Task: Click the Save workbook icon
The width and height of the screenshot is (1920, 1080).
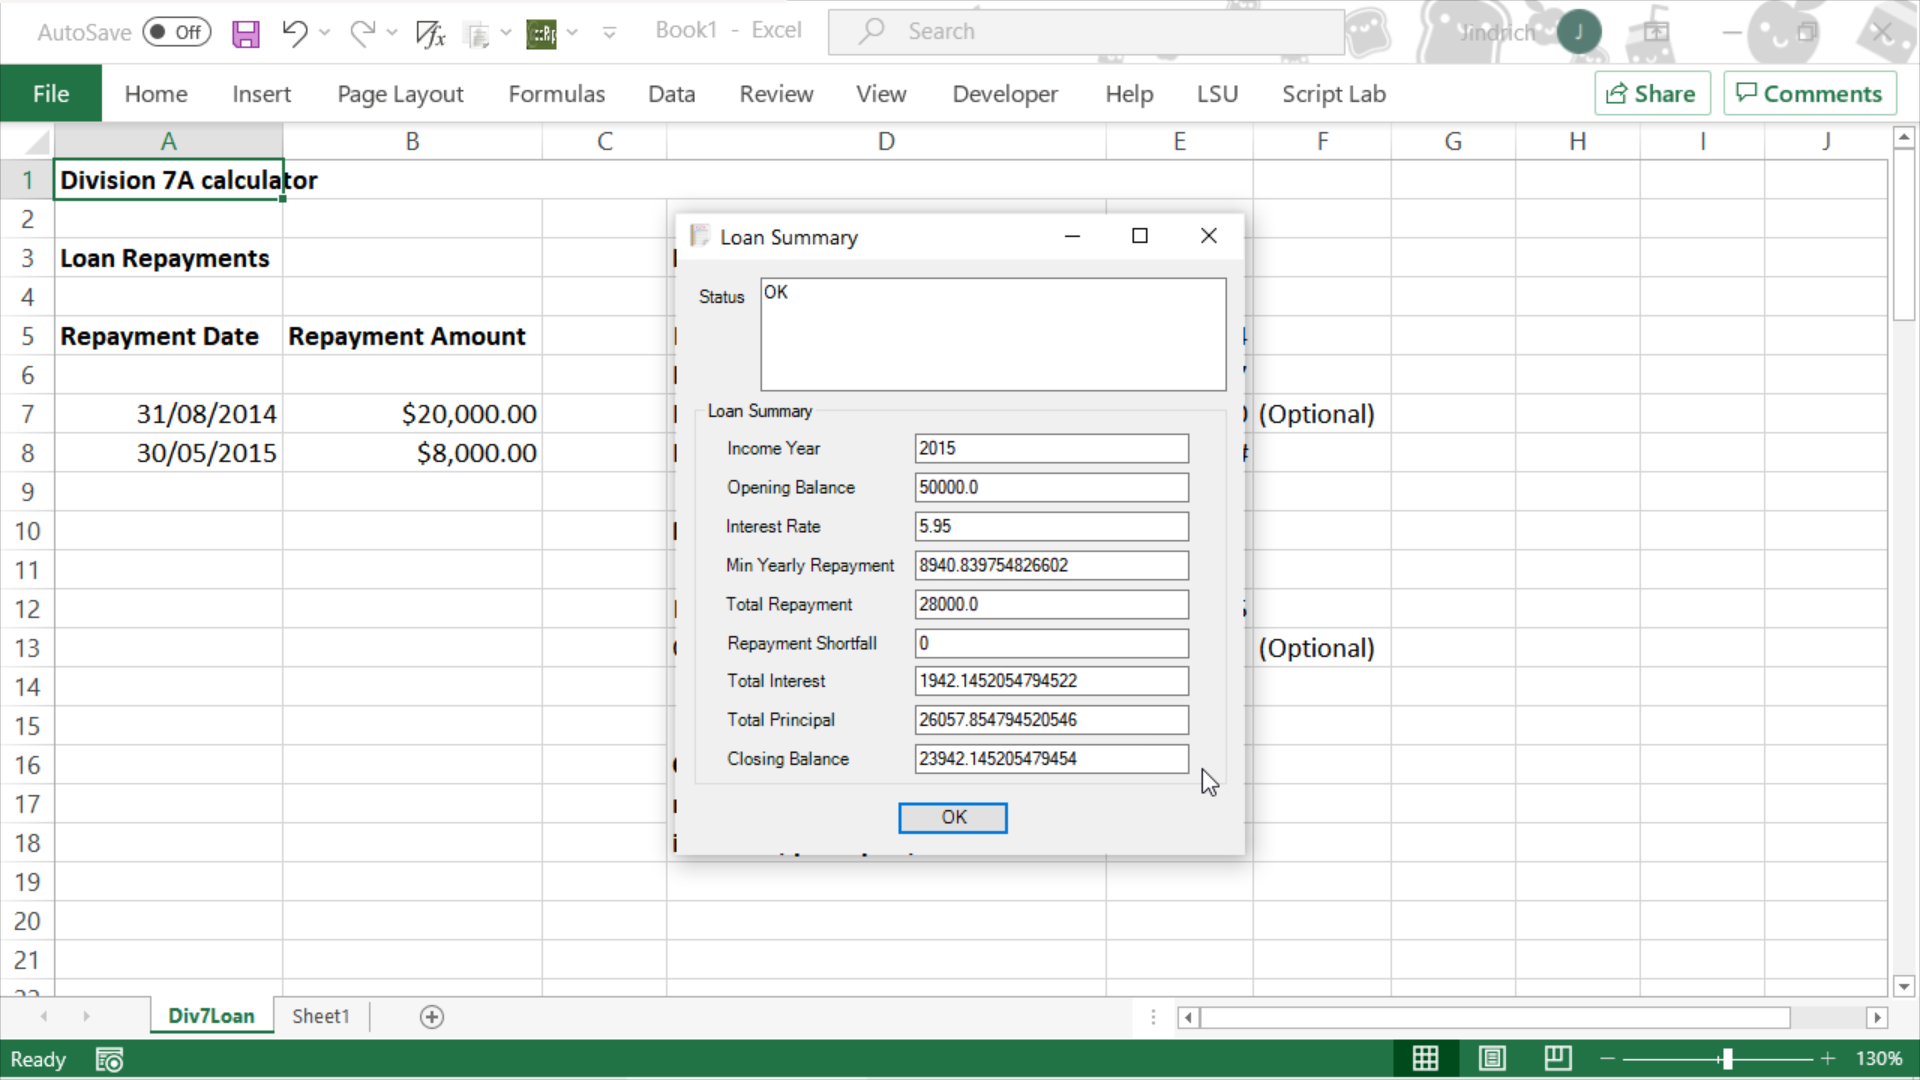Action: coord(244,32)
